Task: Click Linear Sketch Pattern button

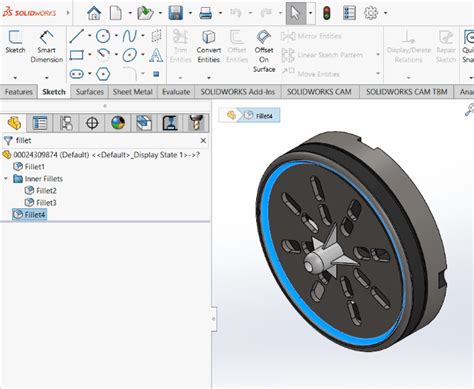Action: coord(322,55)
